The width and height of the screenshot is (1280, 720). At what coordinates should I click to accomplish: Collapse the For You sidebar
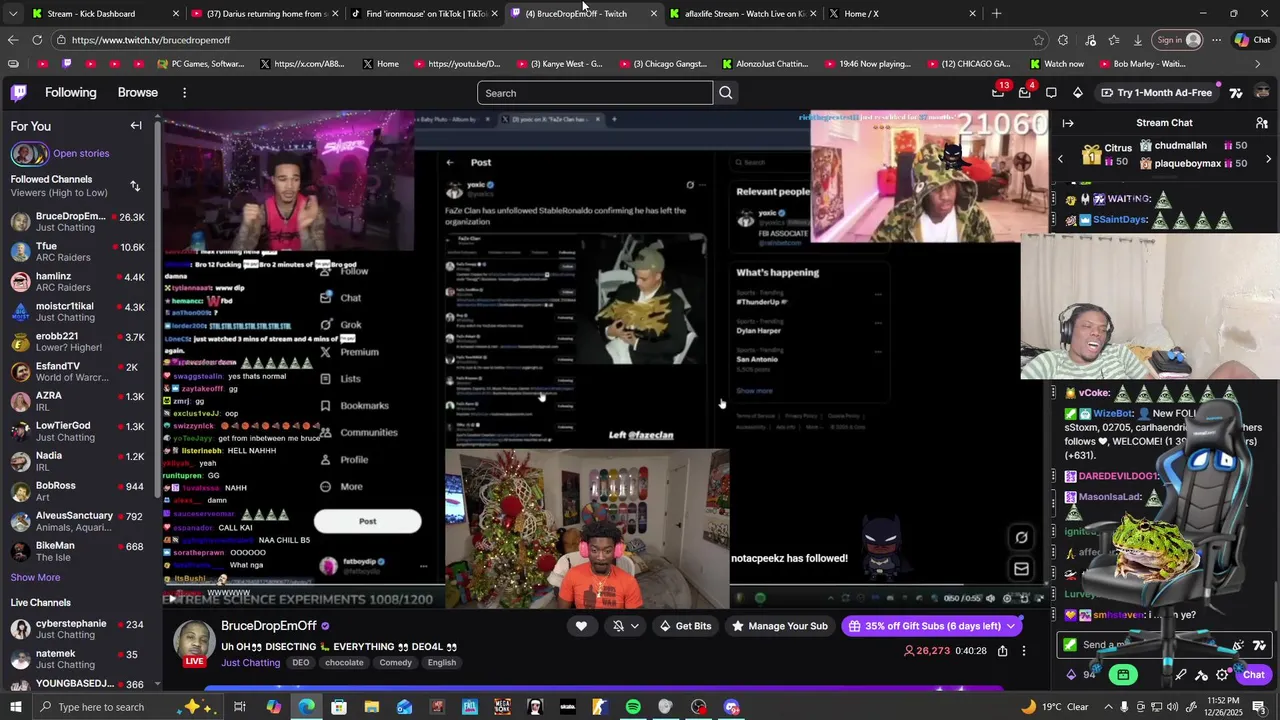(136, 126)
